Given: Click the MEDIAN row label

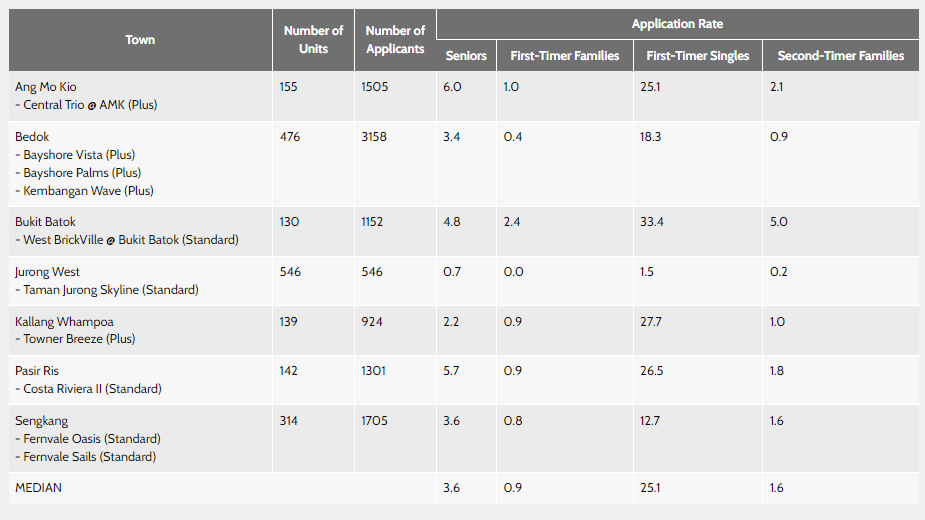Looking at the screenshot, I should pos(39,488).
